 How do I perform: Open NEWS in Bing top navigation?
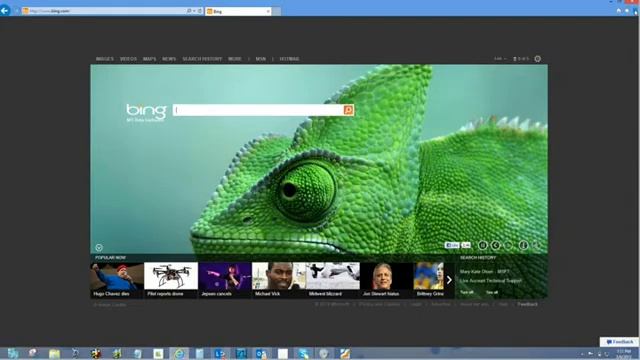pyautogui.click(x=169, y=59)
